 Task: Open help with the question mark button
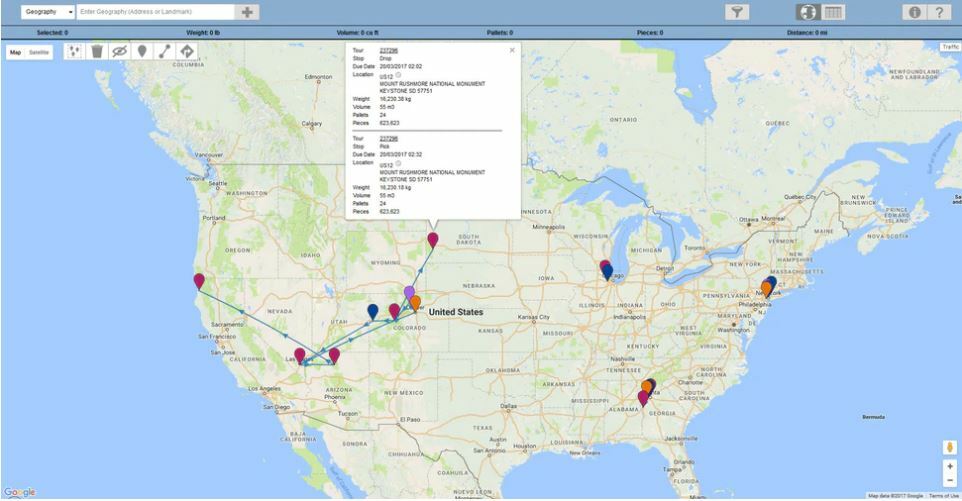[x=939, y=12]
